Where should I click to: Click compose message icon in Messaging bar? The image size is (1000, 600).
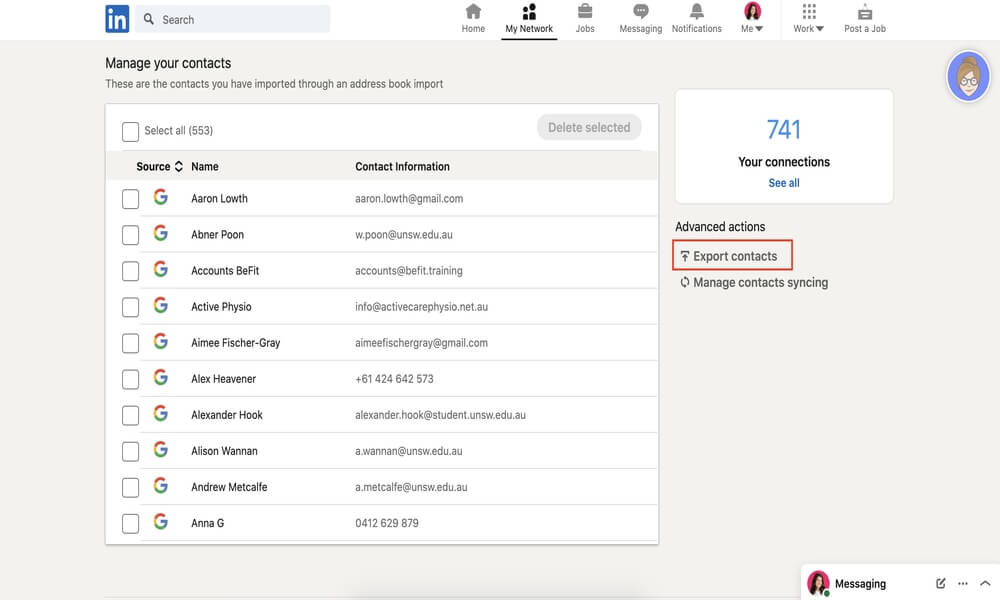pyautogui.click(x=940, y=583)
